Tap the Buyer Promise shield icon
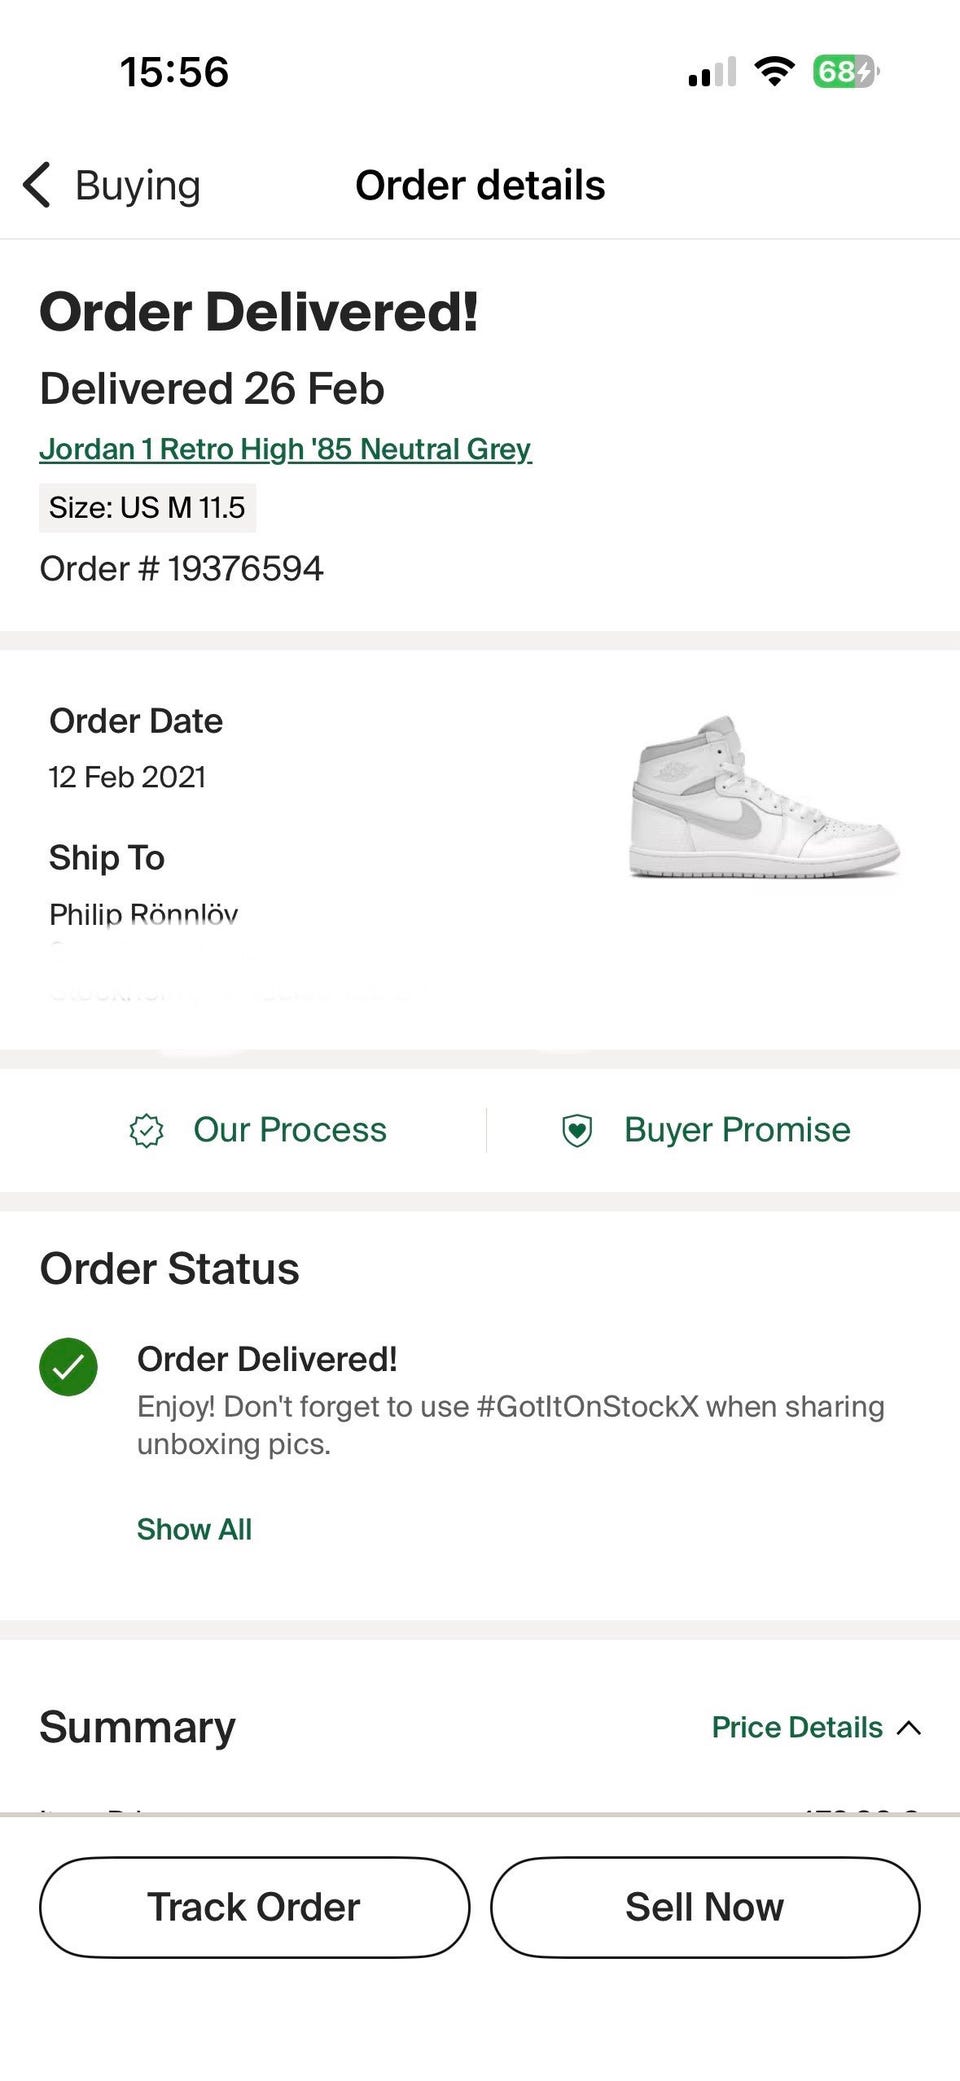Screen dimensions: 960x2081 coord(577,1130)
